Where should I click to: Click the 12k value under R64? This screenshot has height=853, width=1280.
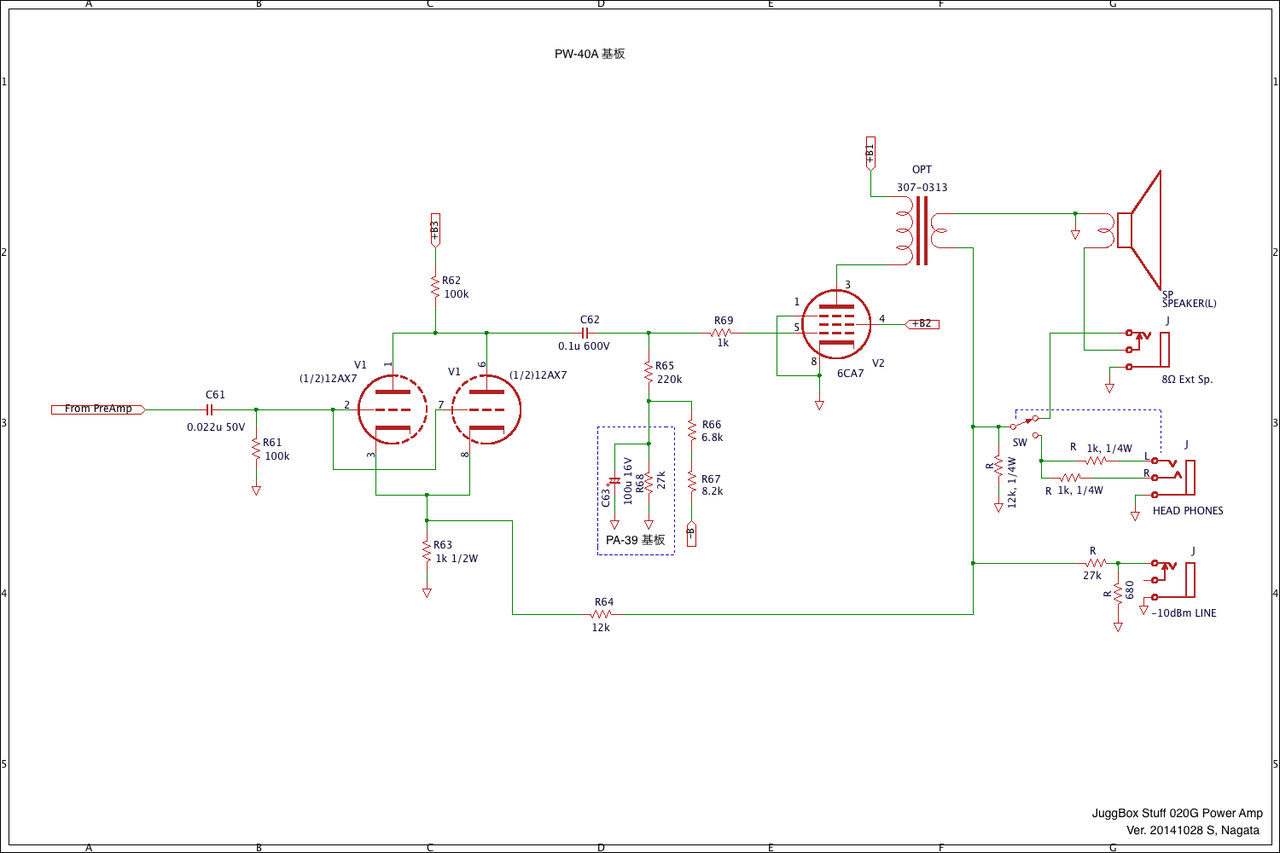tap(600, 628)
